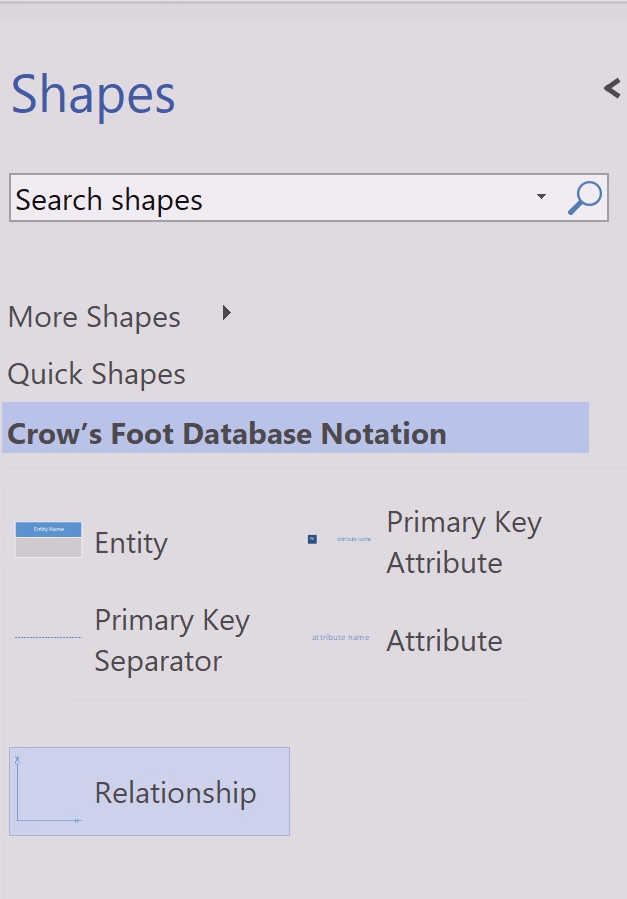Switch to the Quick Shapes stencil
Viewport: 627px width, 899px height.
tap(96, 374)
